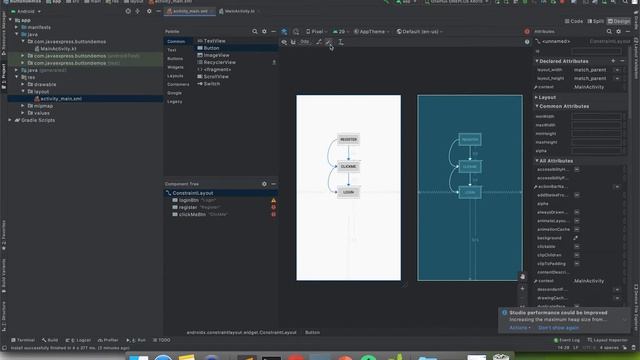Viewport: 640px width, 360px height.
Task: Search the Palette with the magnifier icon
Action: [x=255, y=31]
